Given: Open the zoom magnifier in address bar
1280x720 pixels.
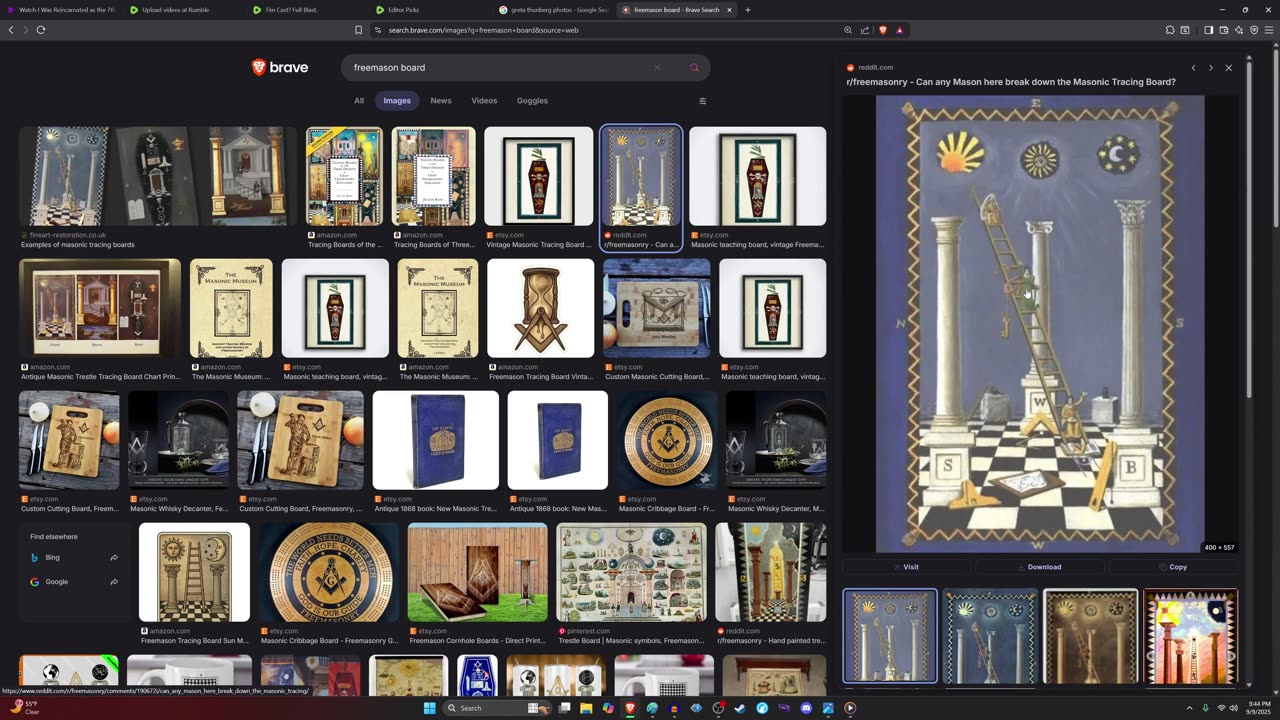Looking at the screenshot, I should 848,30.
